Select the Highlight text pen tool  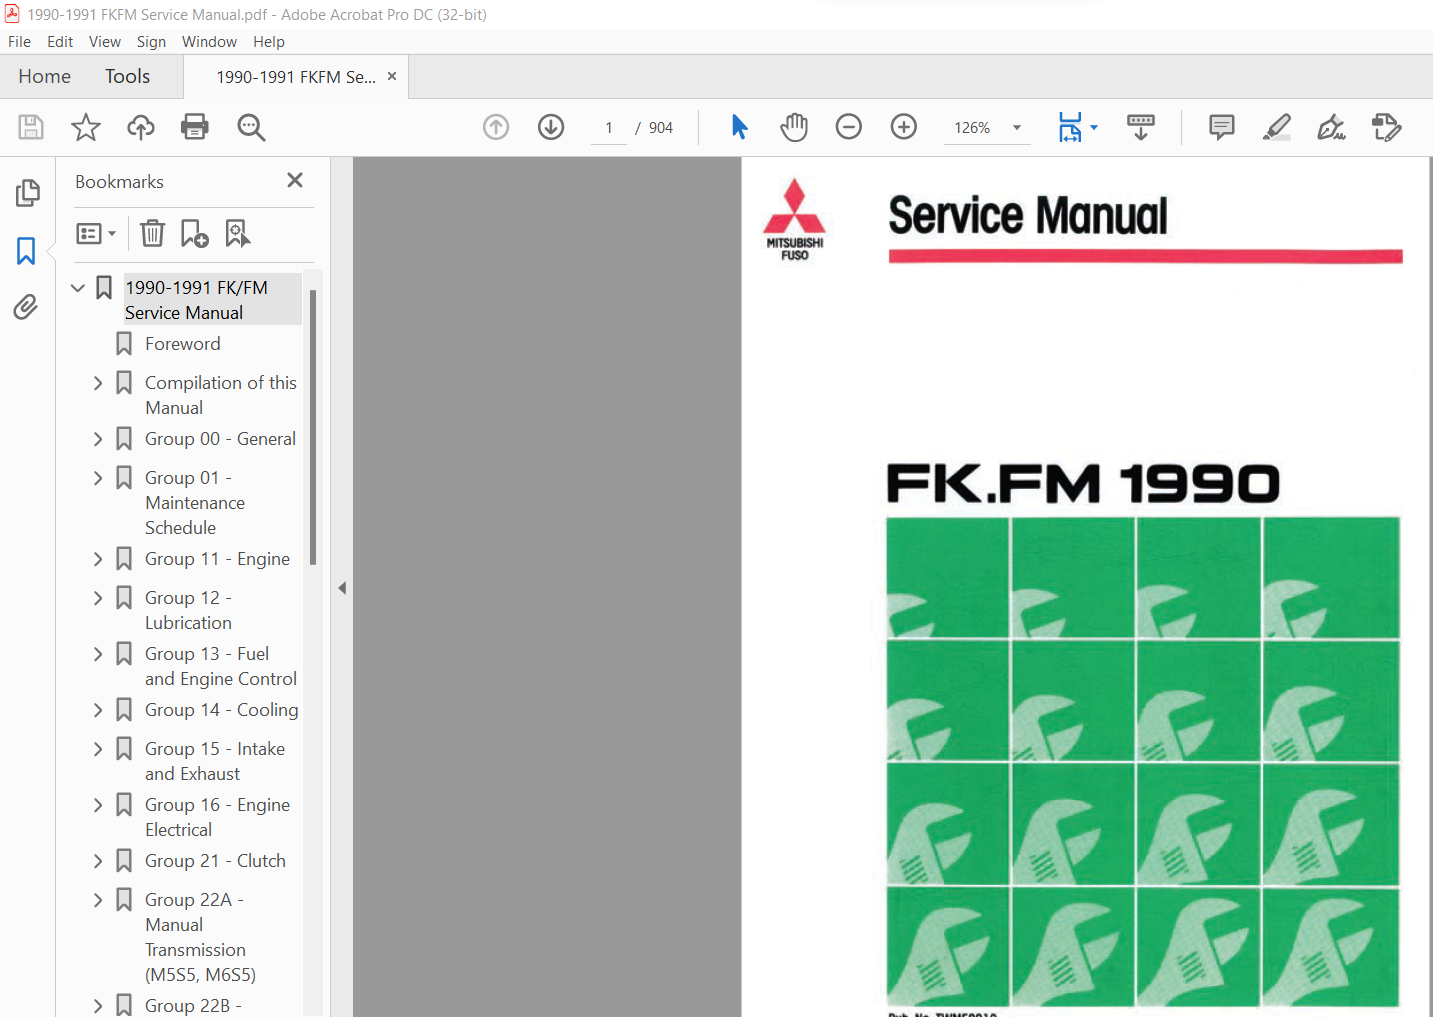click(1277, 127)
